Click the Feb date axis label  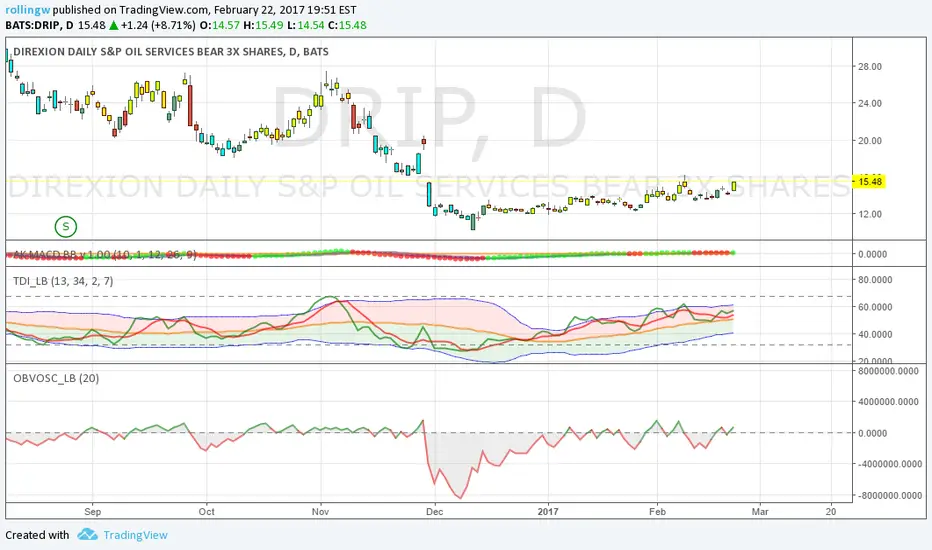click(x=657, y=511)
